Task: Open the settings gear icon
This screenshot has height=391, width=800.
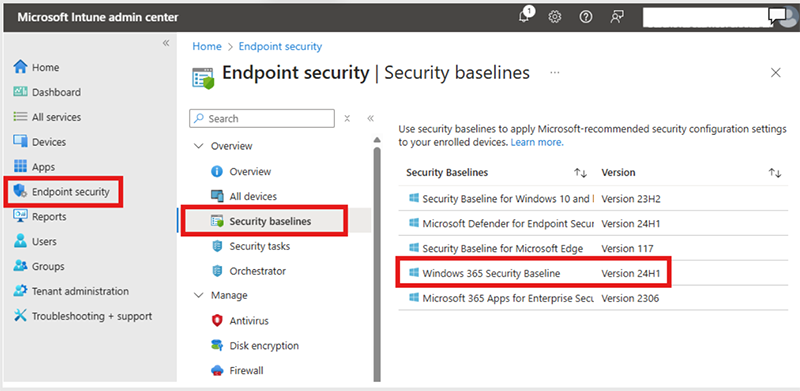Action: pos(555,17)
